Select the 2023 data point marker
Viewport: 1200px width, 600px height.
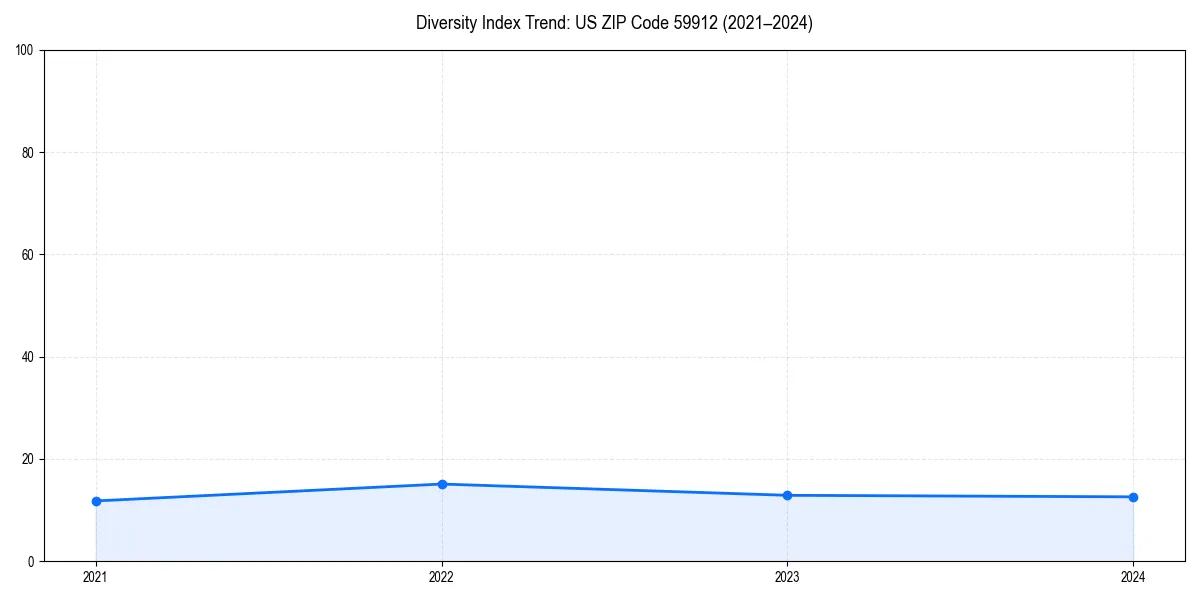point(788,494)
